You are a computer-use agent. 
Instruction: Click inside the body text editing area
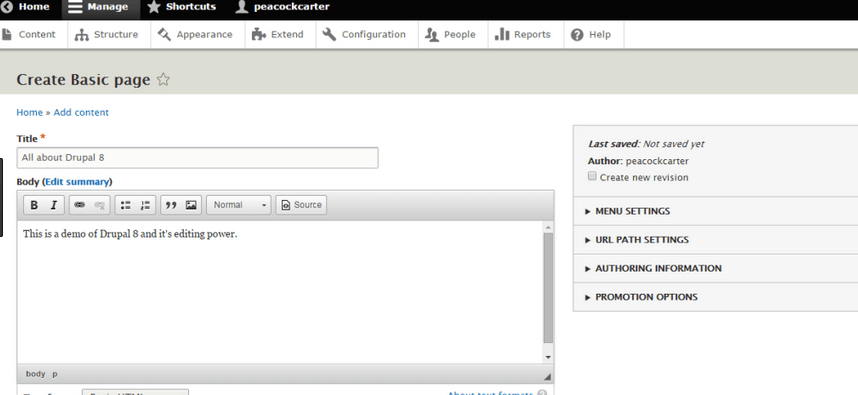tap(280, 292)
